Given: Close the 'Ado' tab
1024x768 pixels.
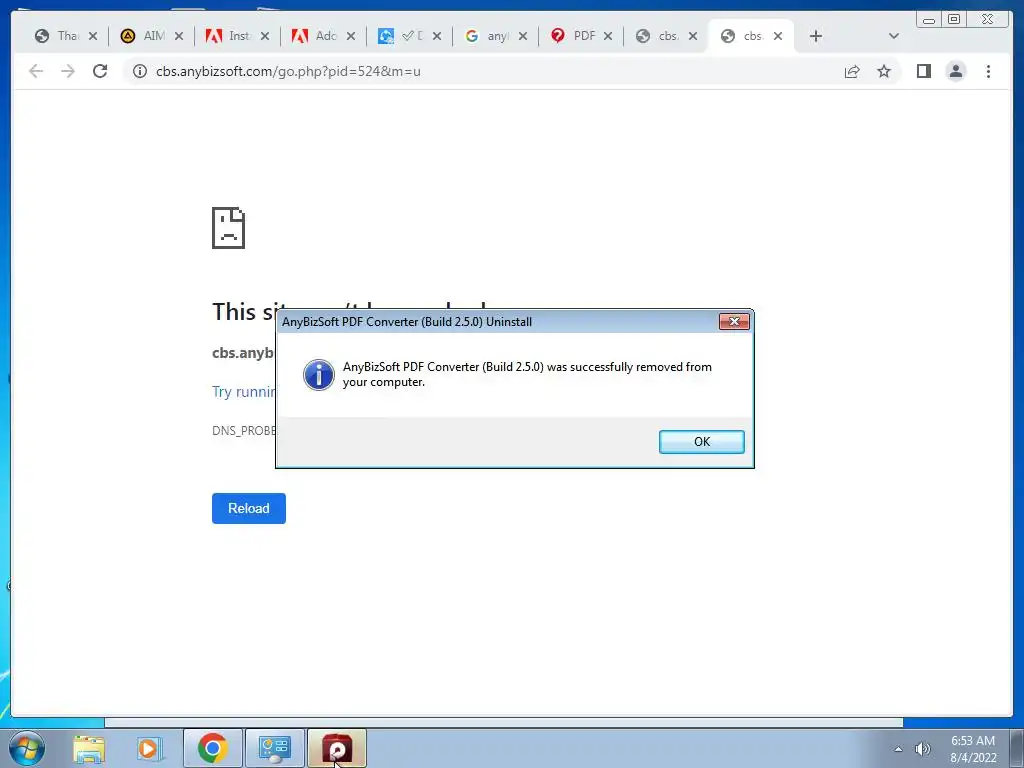Looking at the screenshot, I should 351,36.
